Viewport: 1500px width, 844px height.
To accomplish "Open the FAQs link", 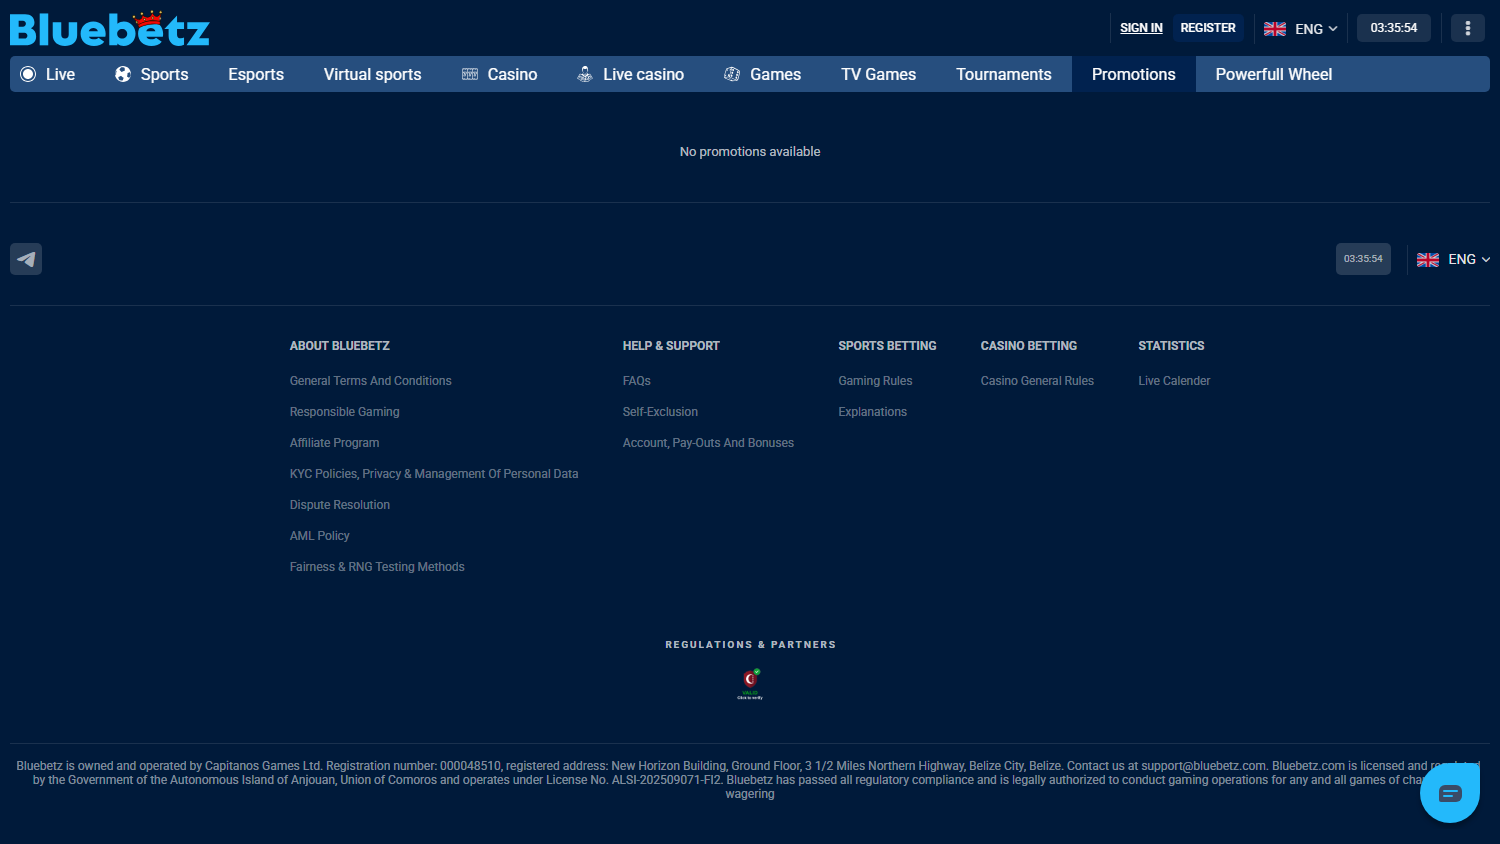I will pos(637,381).
